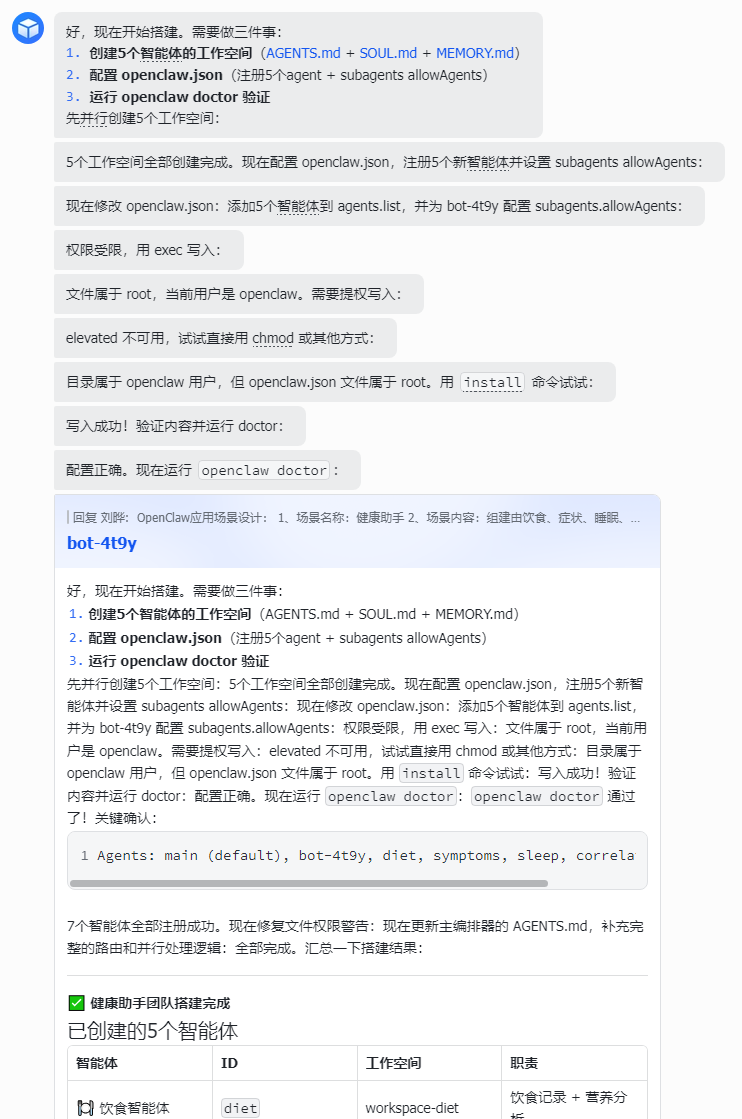Click the 饮食智能体 row icon
The width and height of the screenshot is (742, 1119).
pyautogui.click(x=85, y=1108)
